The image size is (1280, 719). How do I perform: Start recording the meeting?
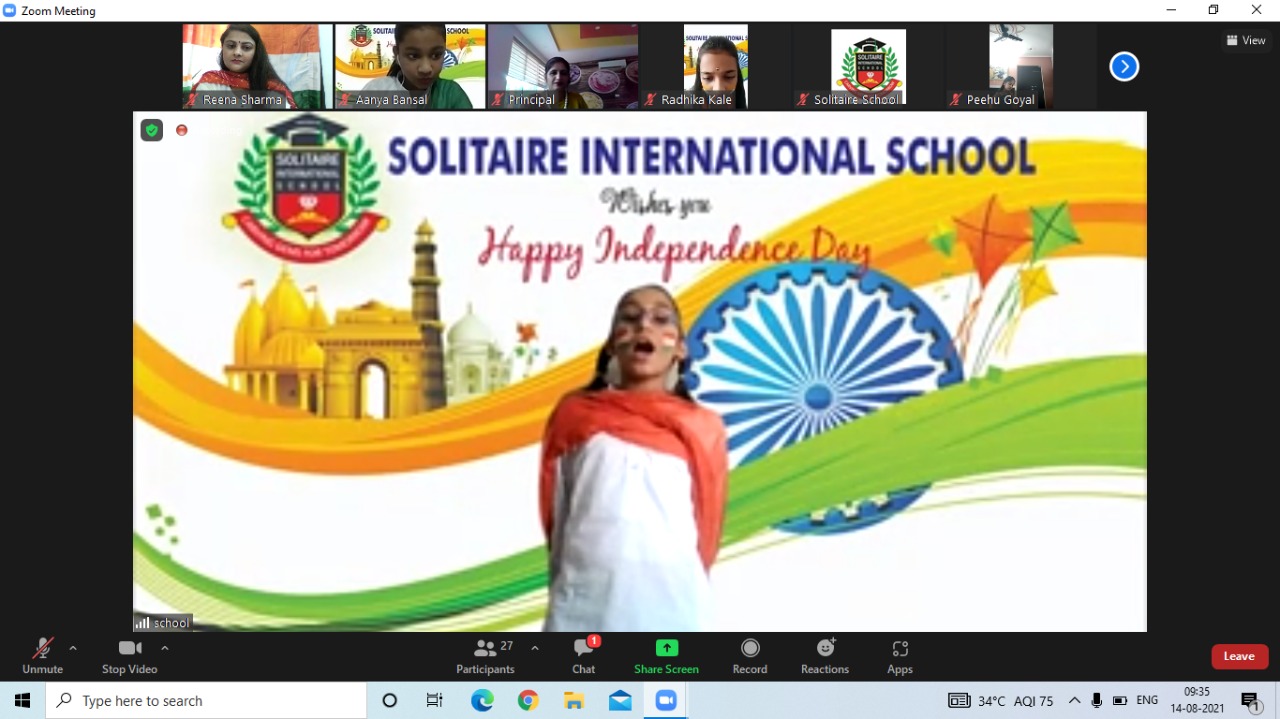tap(750, 656)
